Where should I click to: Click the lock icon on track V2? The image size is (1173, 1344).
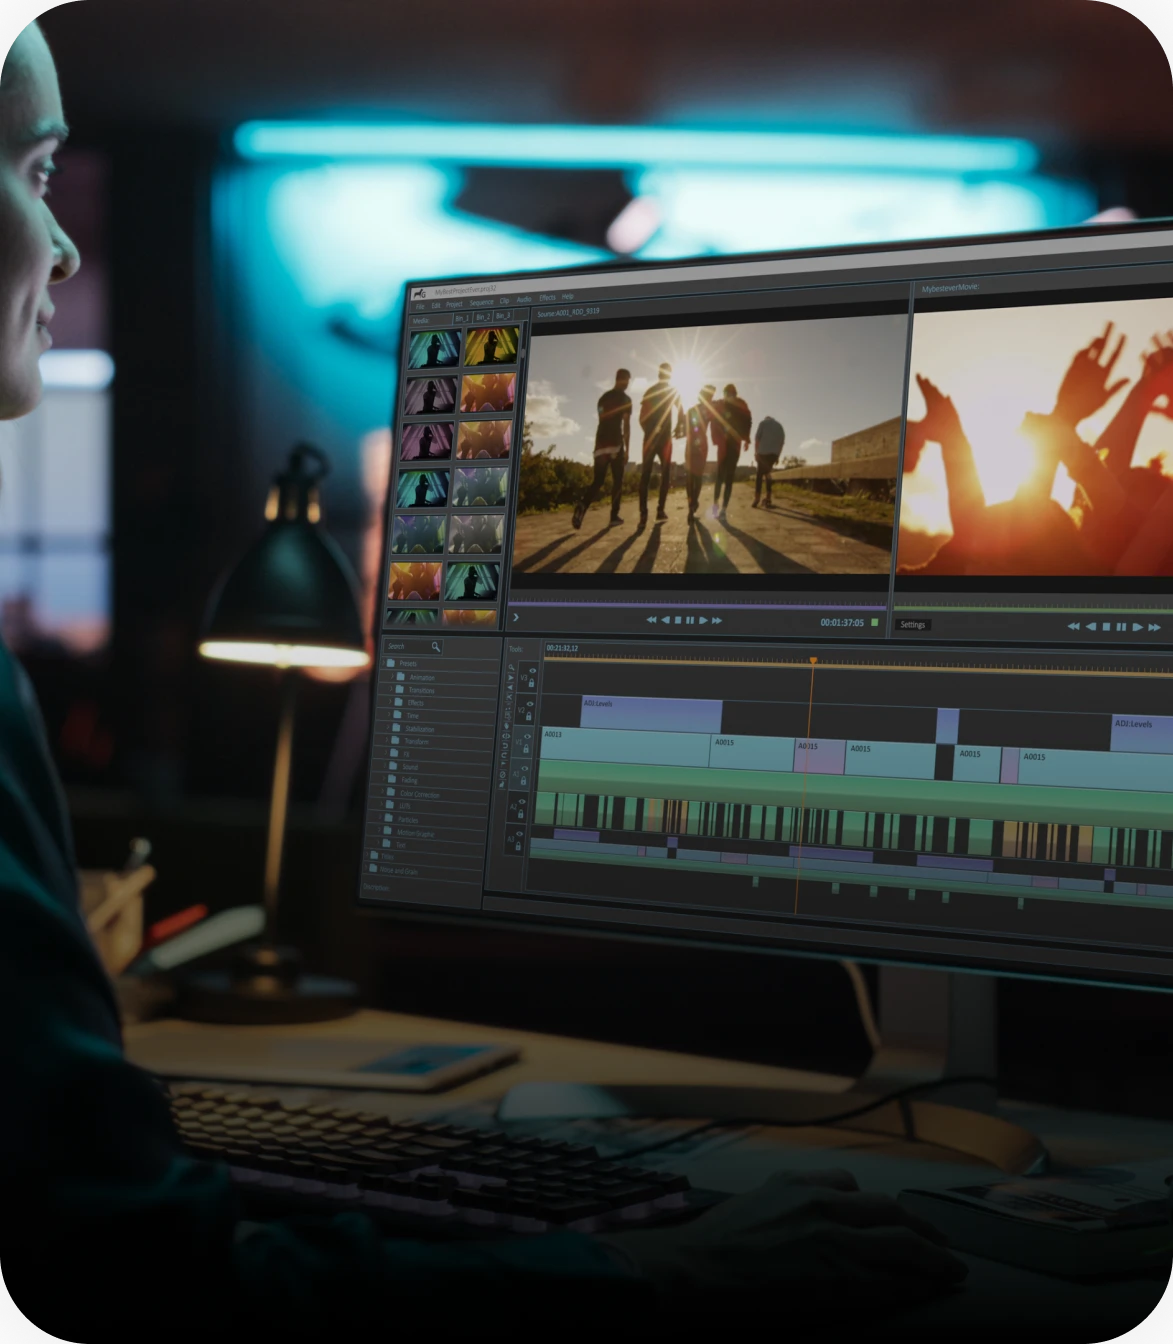(x=529, y=716)
